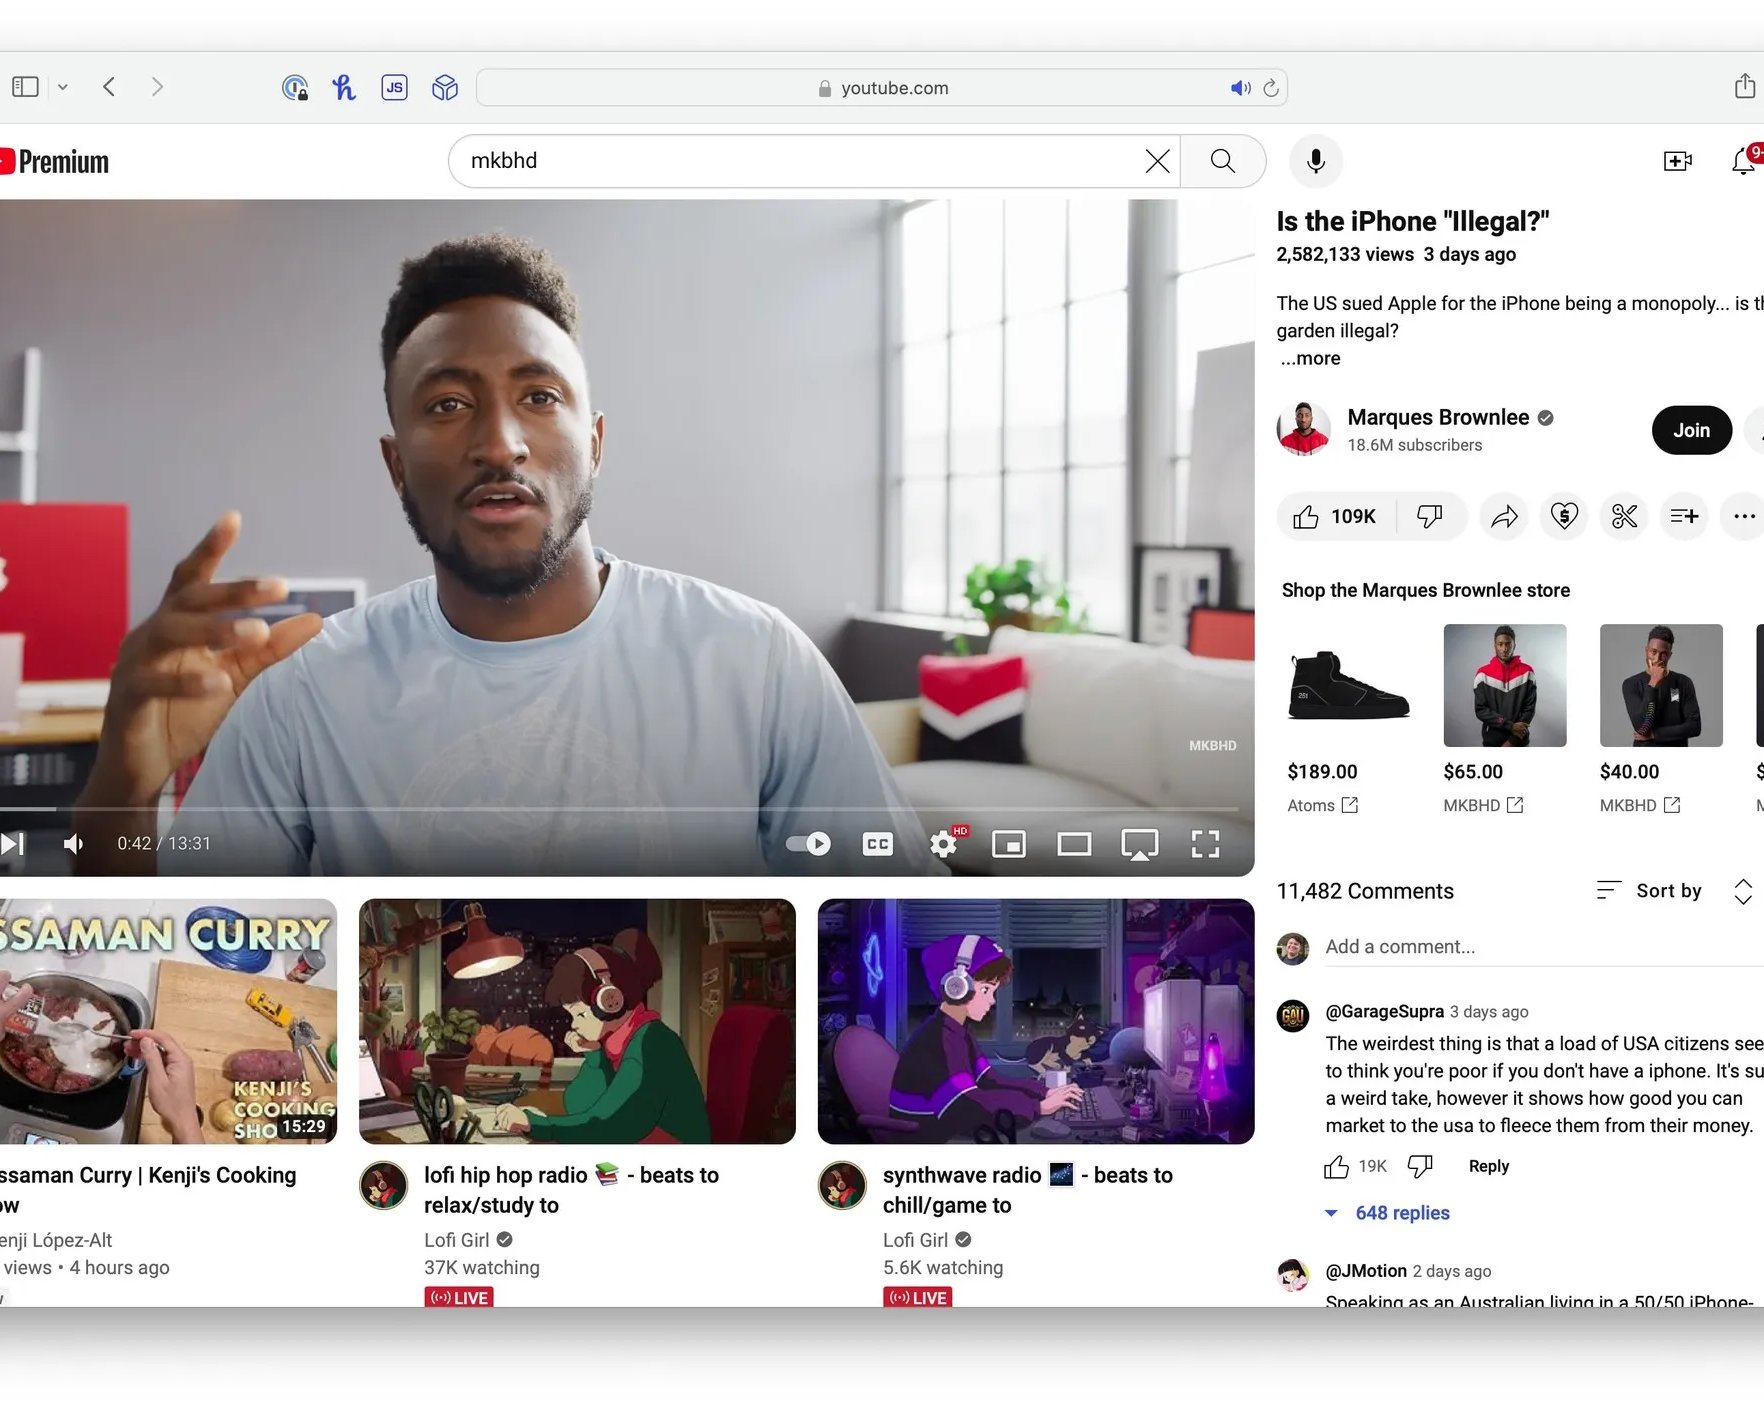Screen dimensions: 1764x1408
Task: Open the $40.00 MKBHD shirt product
Action: click(1661, 685)
